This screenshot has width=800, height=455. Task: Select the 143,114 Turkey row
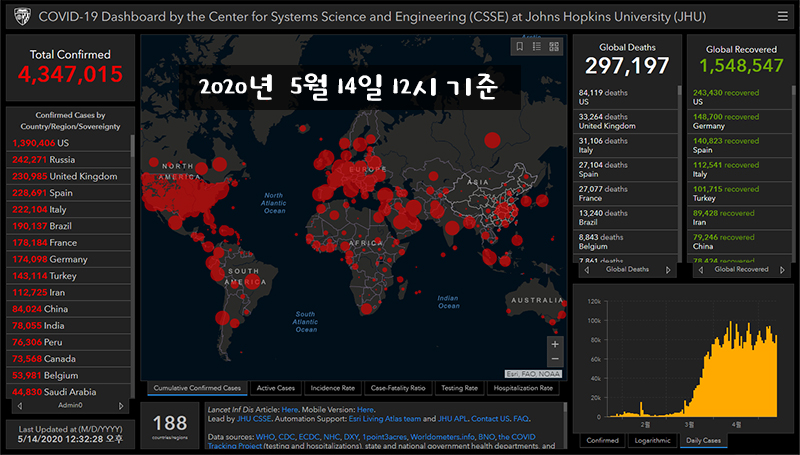tap(68, 276)
